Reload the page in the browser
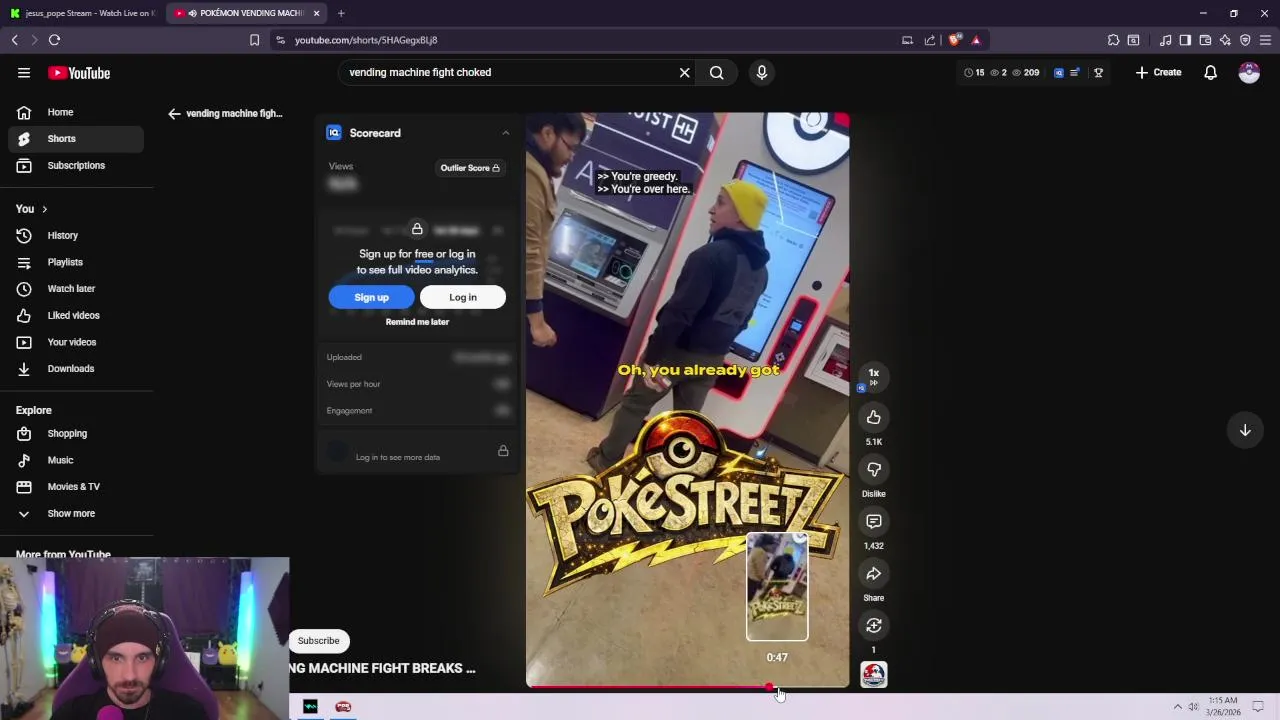 point(54,40)
